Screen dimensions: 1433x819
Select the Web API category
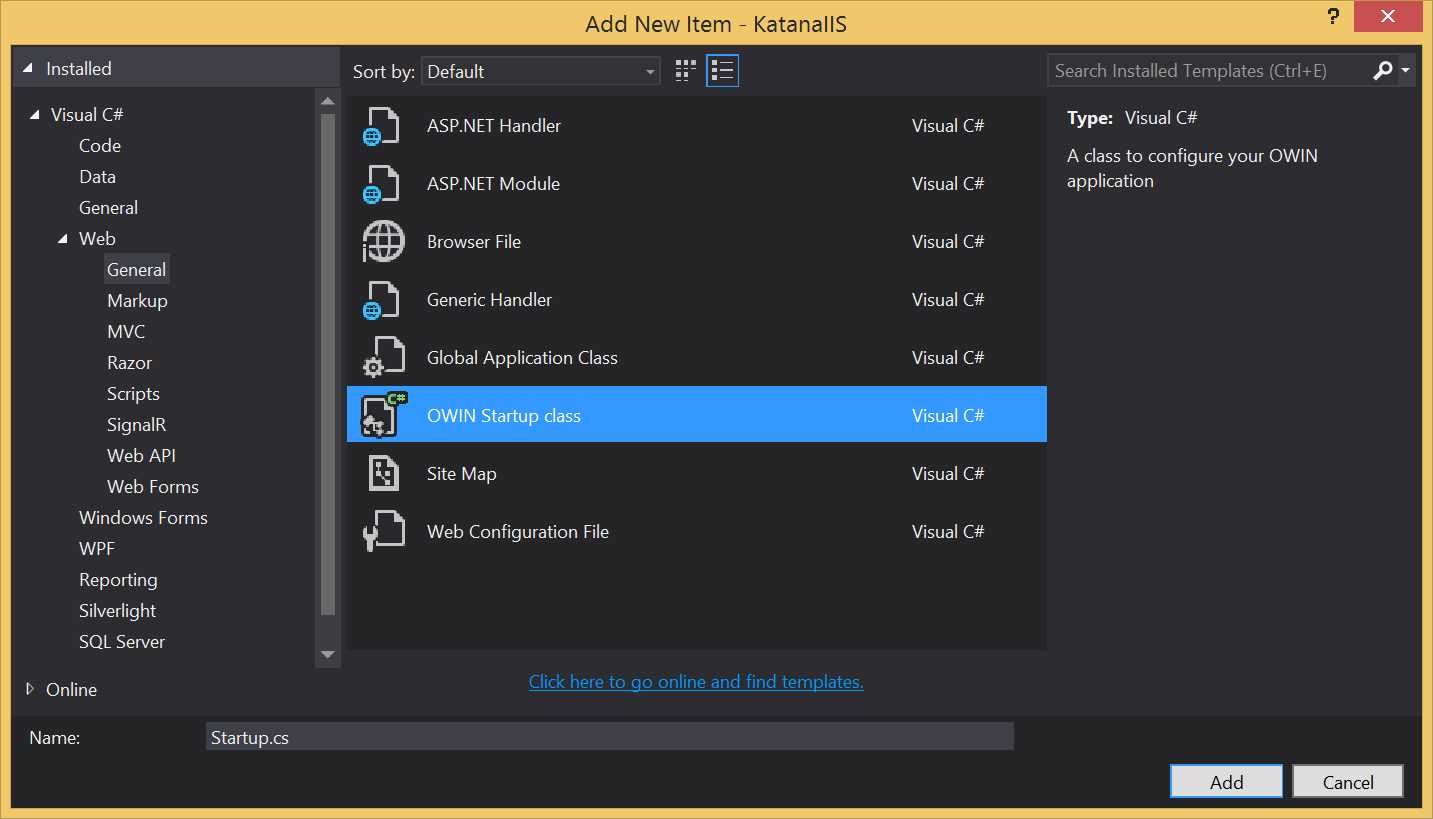coord(141,456)
